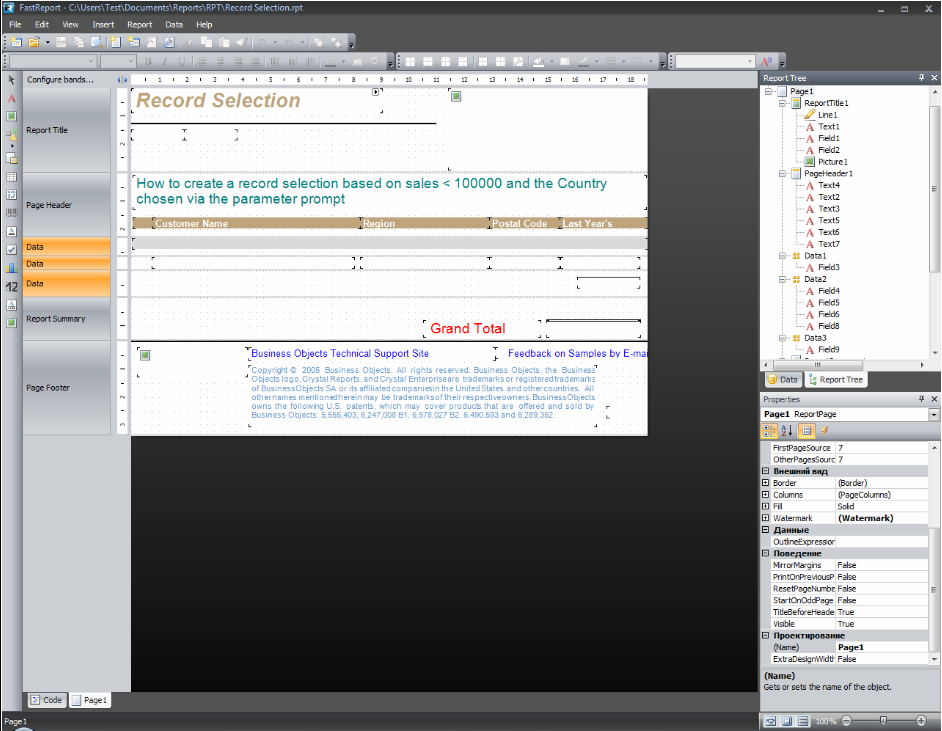Screen dimensions: 942x731
Task: Select the Data tab in Report Tree panel
Action: coord(782,380)
